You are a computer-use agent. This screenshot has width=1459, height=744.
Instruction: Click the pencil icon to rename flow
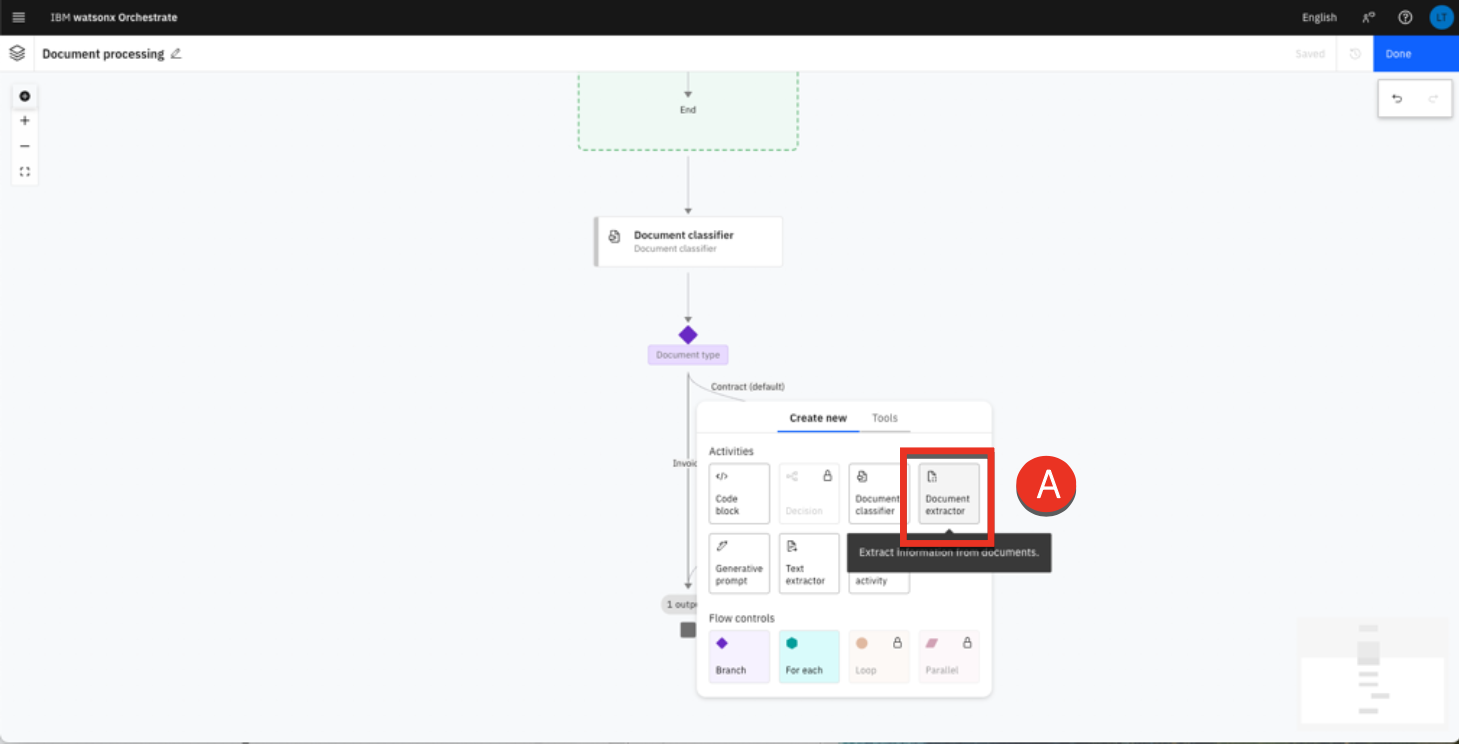coord(176,54)
